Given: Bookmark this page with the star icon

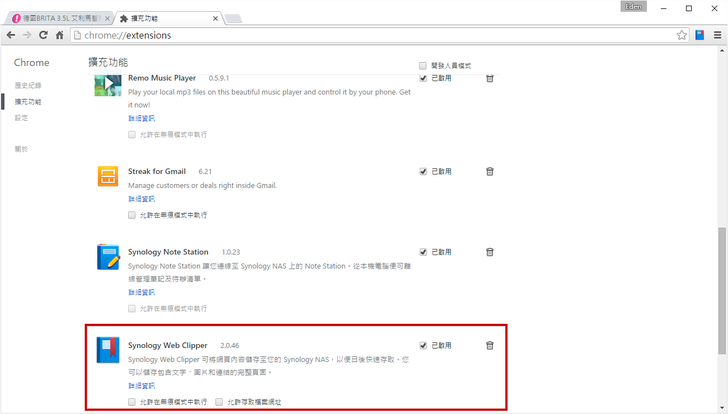Looking at the screenshot, I should tap(682, 35).
